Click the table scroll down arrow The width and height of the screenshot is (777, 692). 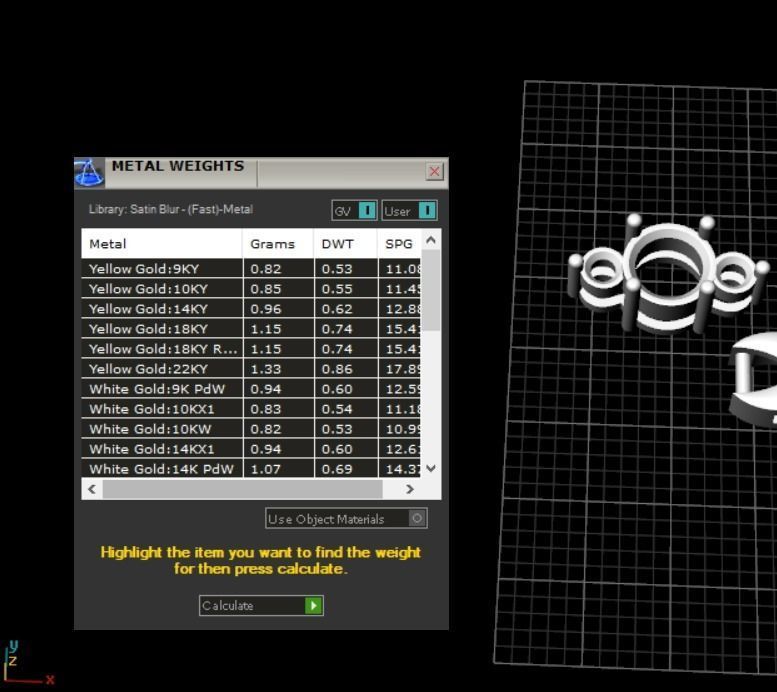click(431, 468)
